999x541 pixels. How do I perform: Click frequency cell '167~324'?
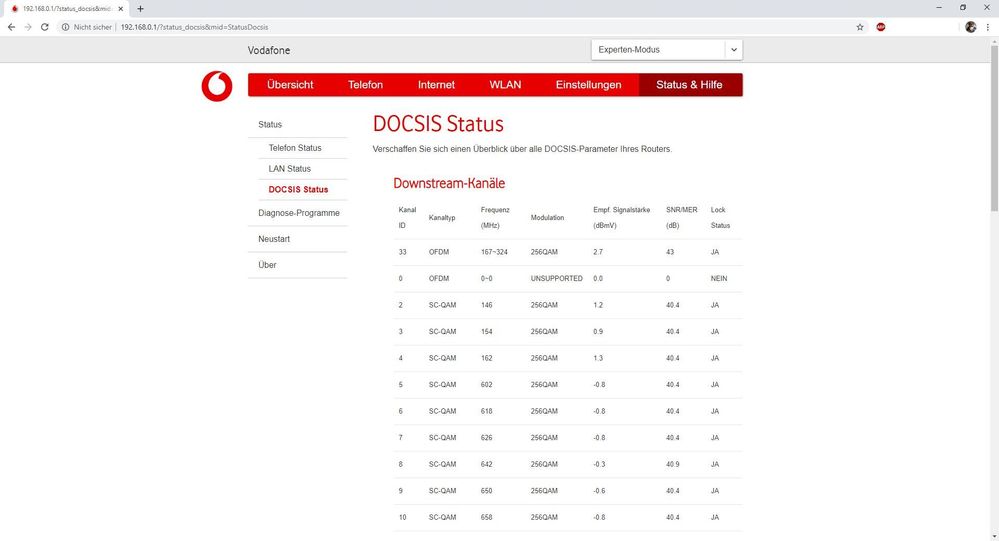494,252
